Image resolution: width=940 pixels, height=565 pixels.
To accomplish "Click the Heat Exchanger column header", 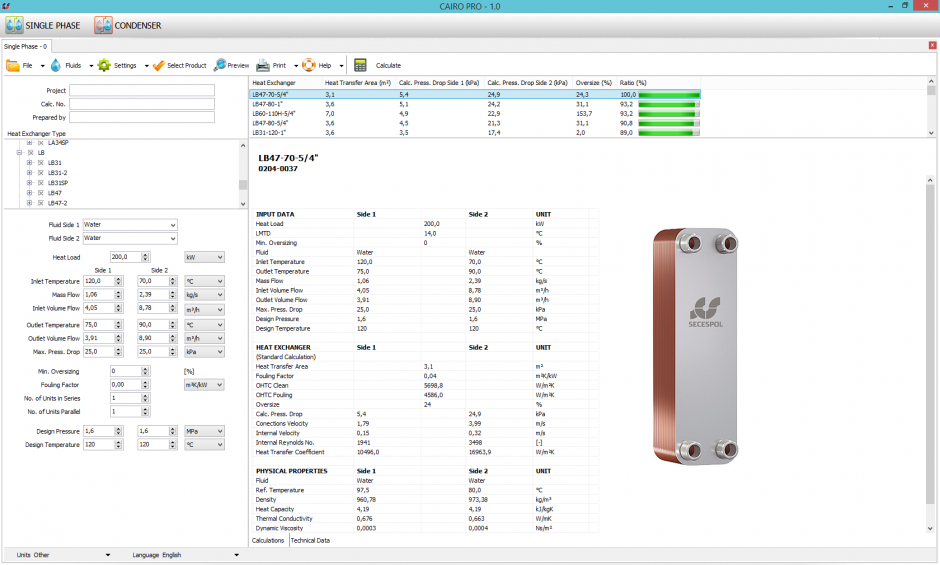I will [x=286, y=83].
